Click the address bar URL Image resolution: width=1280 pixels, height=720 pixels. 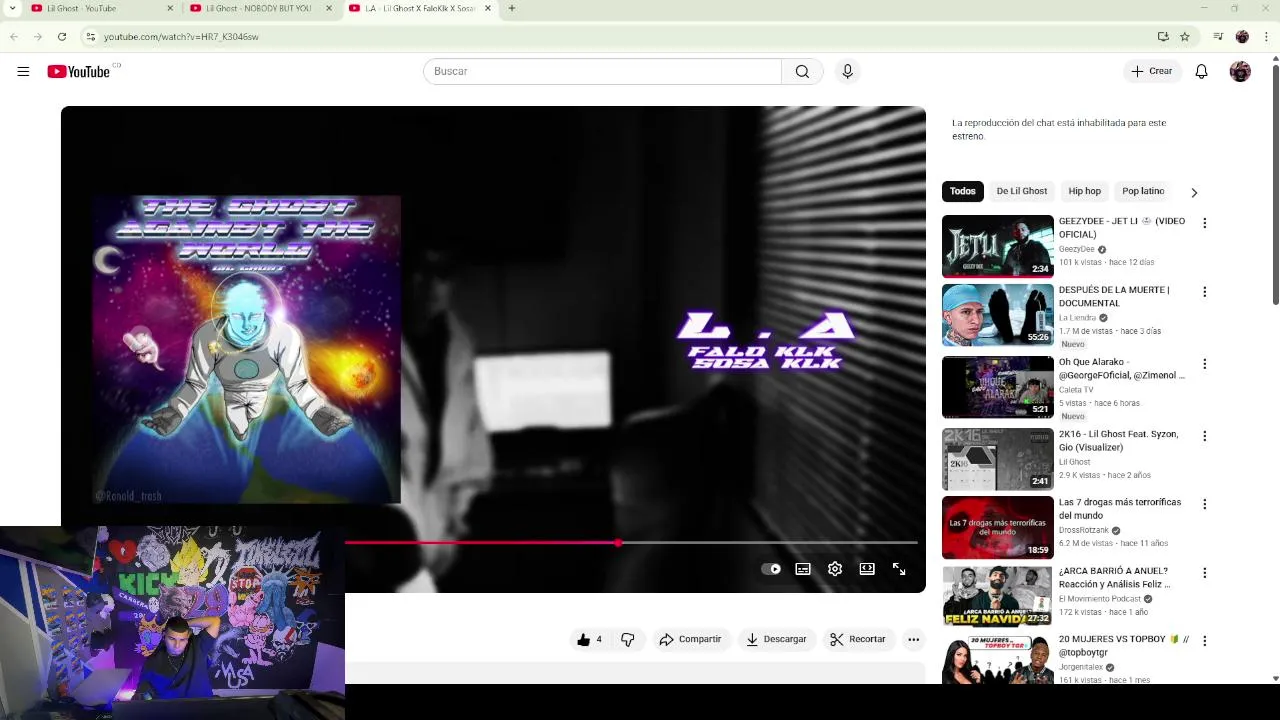[181, 36]
